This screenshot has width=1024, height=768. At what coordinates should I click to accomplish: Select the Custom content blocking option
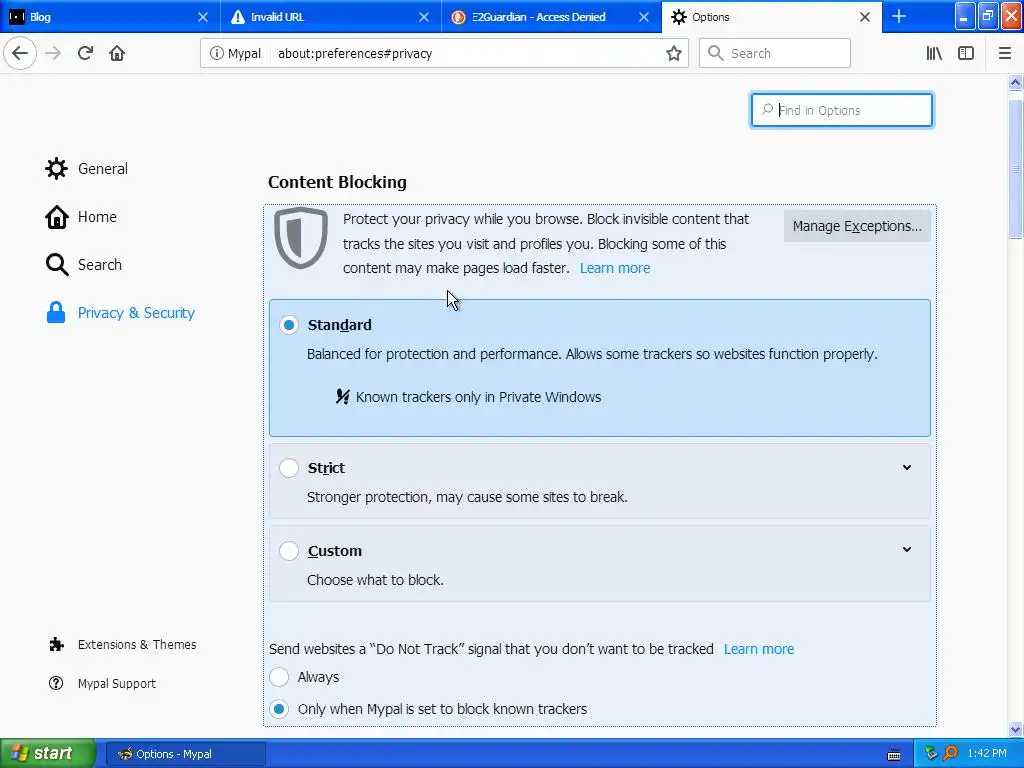(x=289, y=551)
